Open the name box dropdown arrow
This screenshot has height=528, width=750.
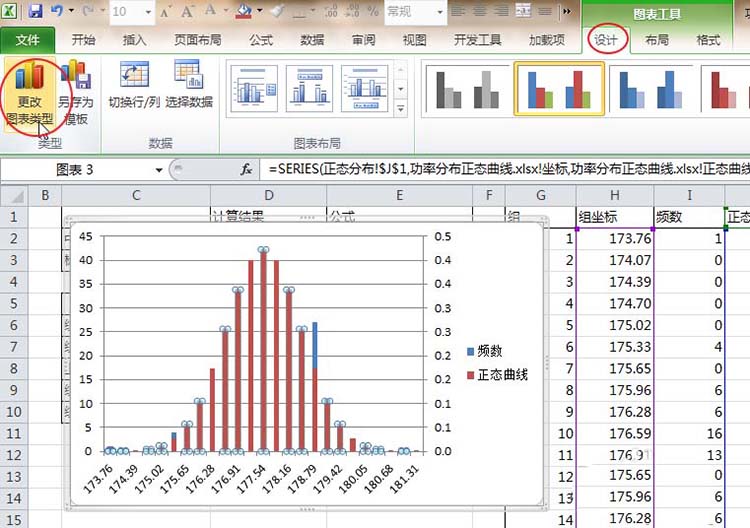[159, 170]
